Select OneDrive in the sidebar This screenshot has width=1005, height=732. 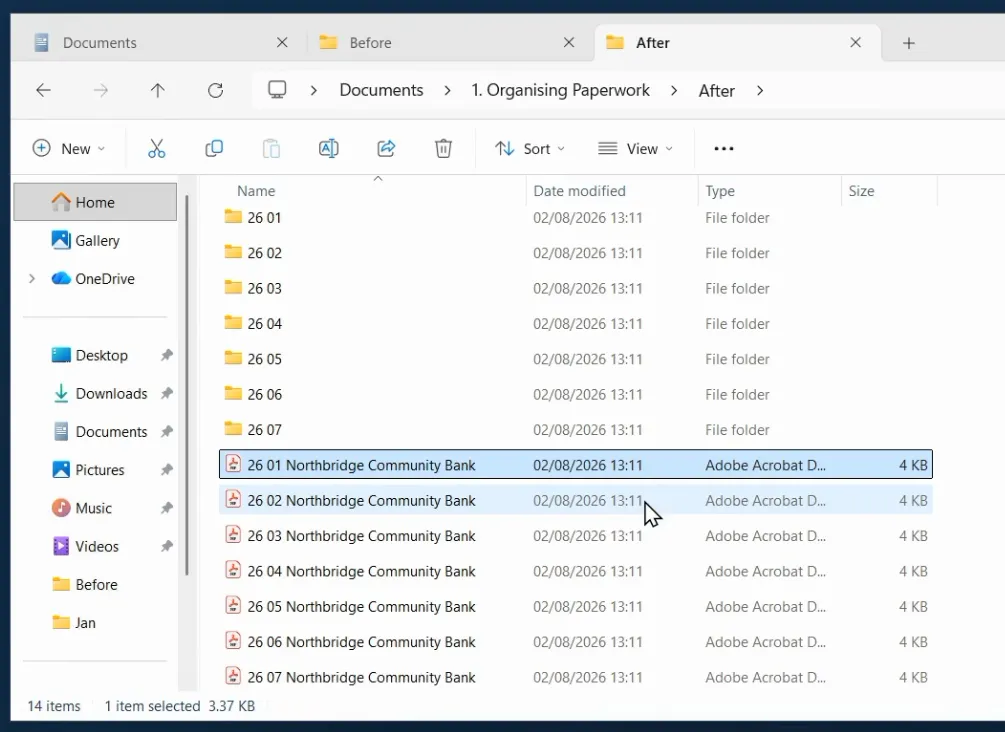click(96, 279)
